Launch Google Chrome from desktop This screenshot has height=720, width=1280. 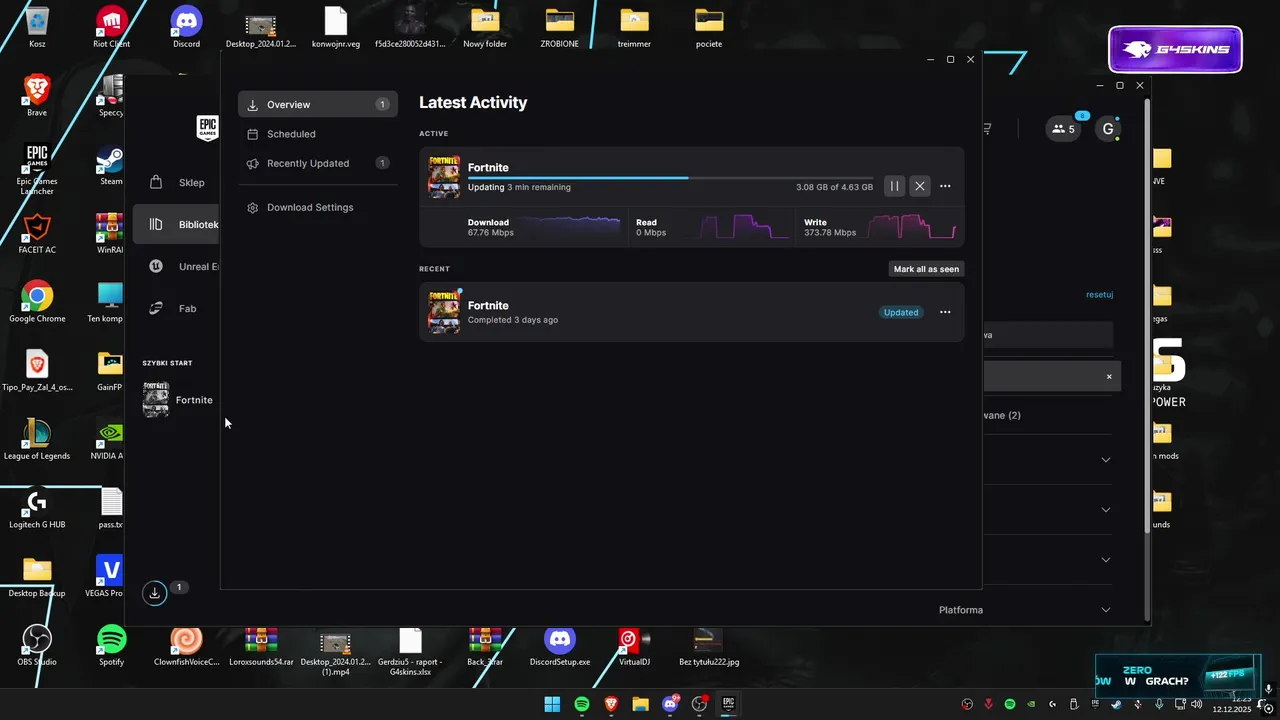click(x=37, y=302)
